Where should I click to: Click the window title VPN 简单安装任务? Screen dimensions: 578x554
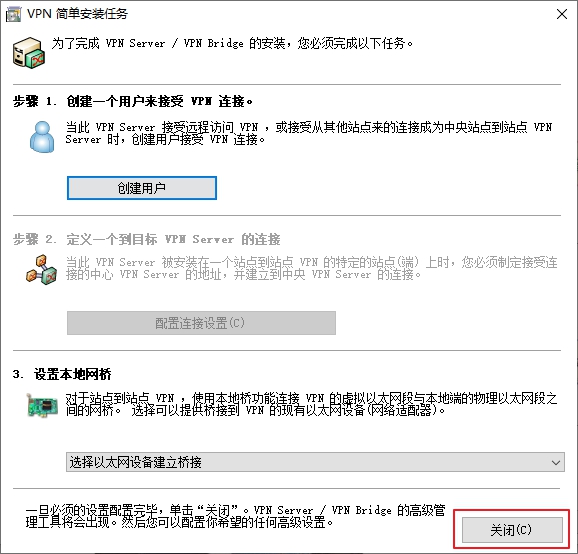(77, 14)
